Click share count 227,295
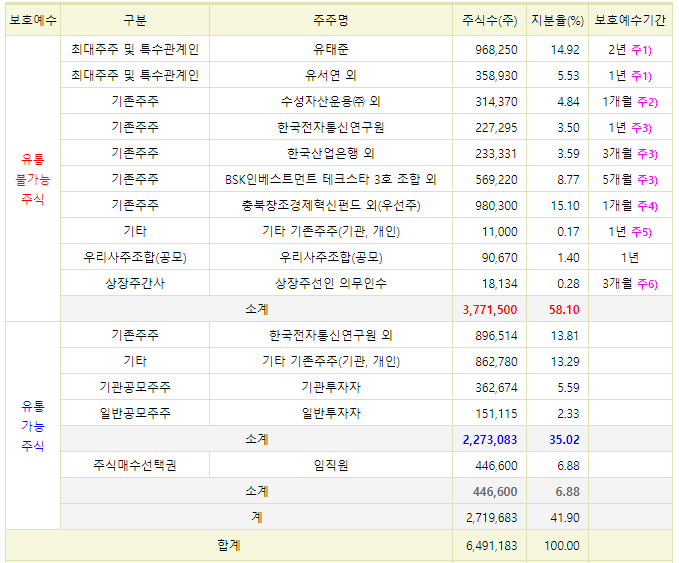Image resolution: width=679 pixels, height=563 pixels. click(x=496, y=128)
